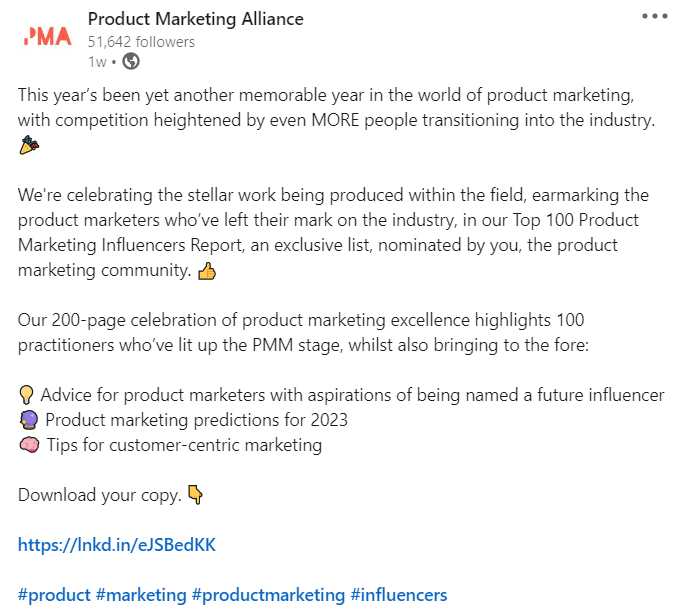The width and height of the screenshot is (676, 611).
Task: Click the brain emoji
Action: [29, 445]
